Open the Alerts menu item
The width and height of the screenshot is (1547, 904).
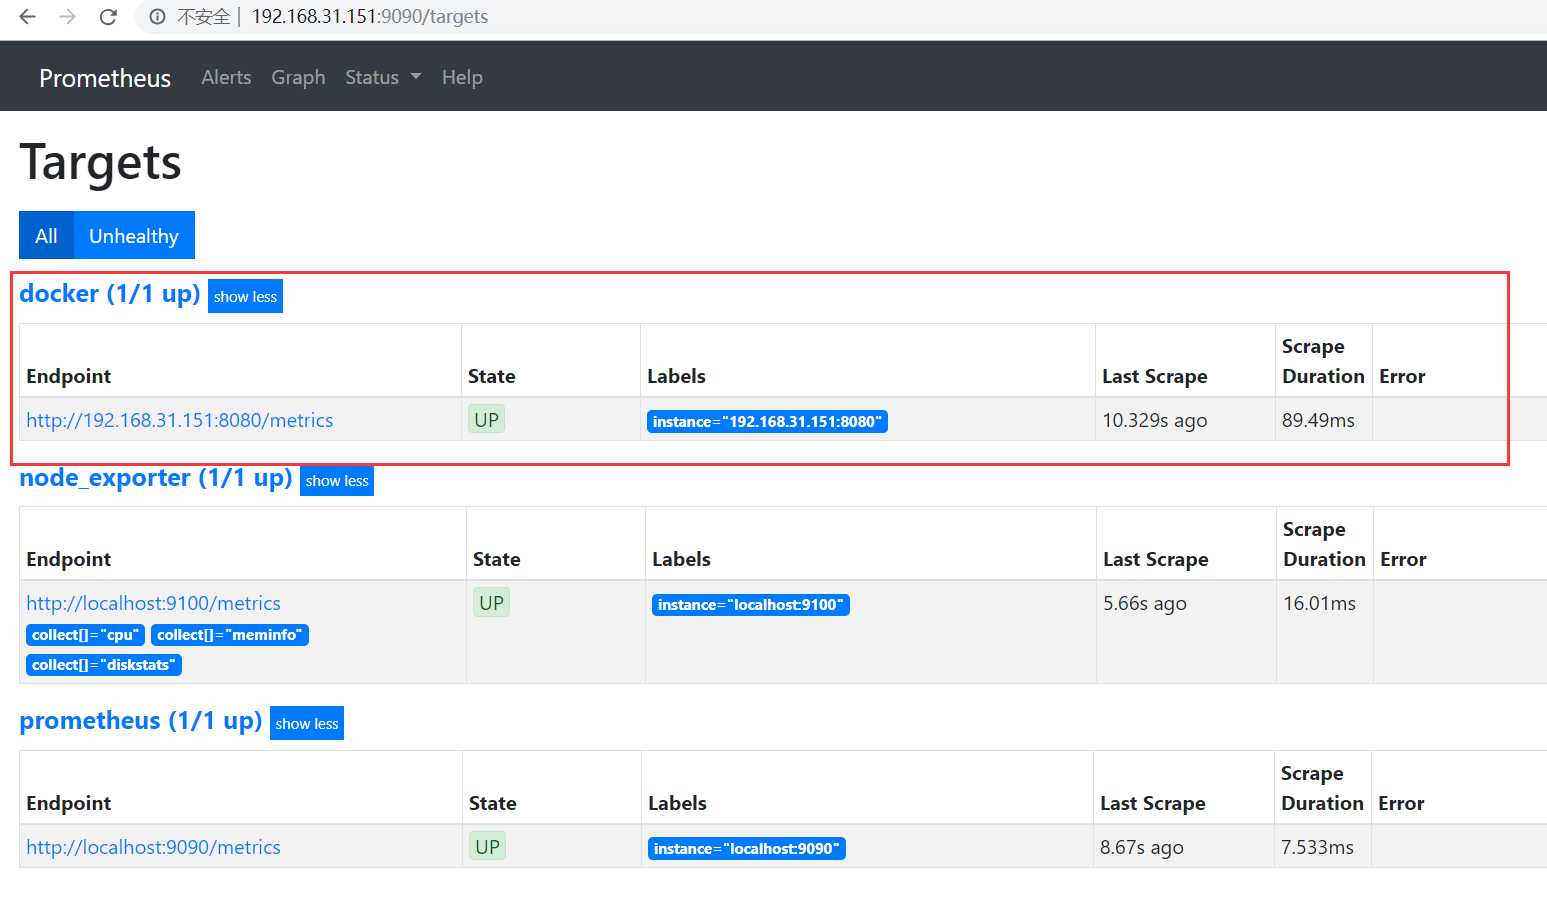tap(226, 77)
